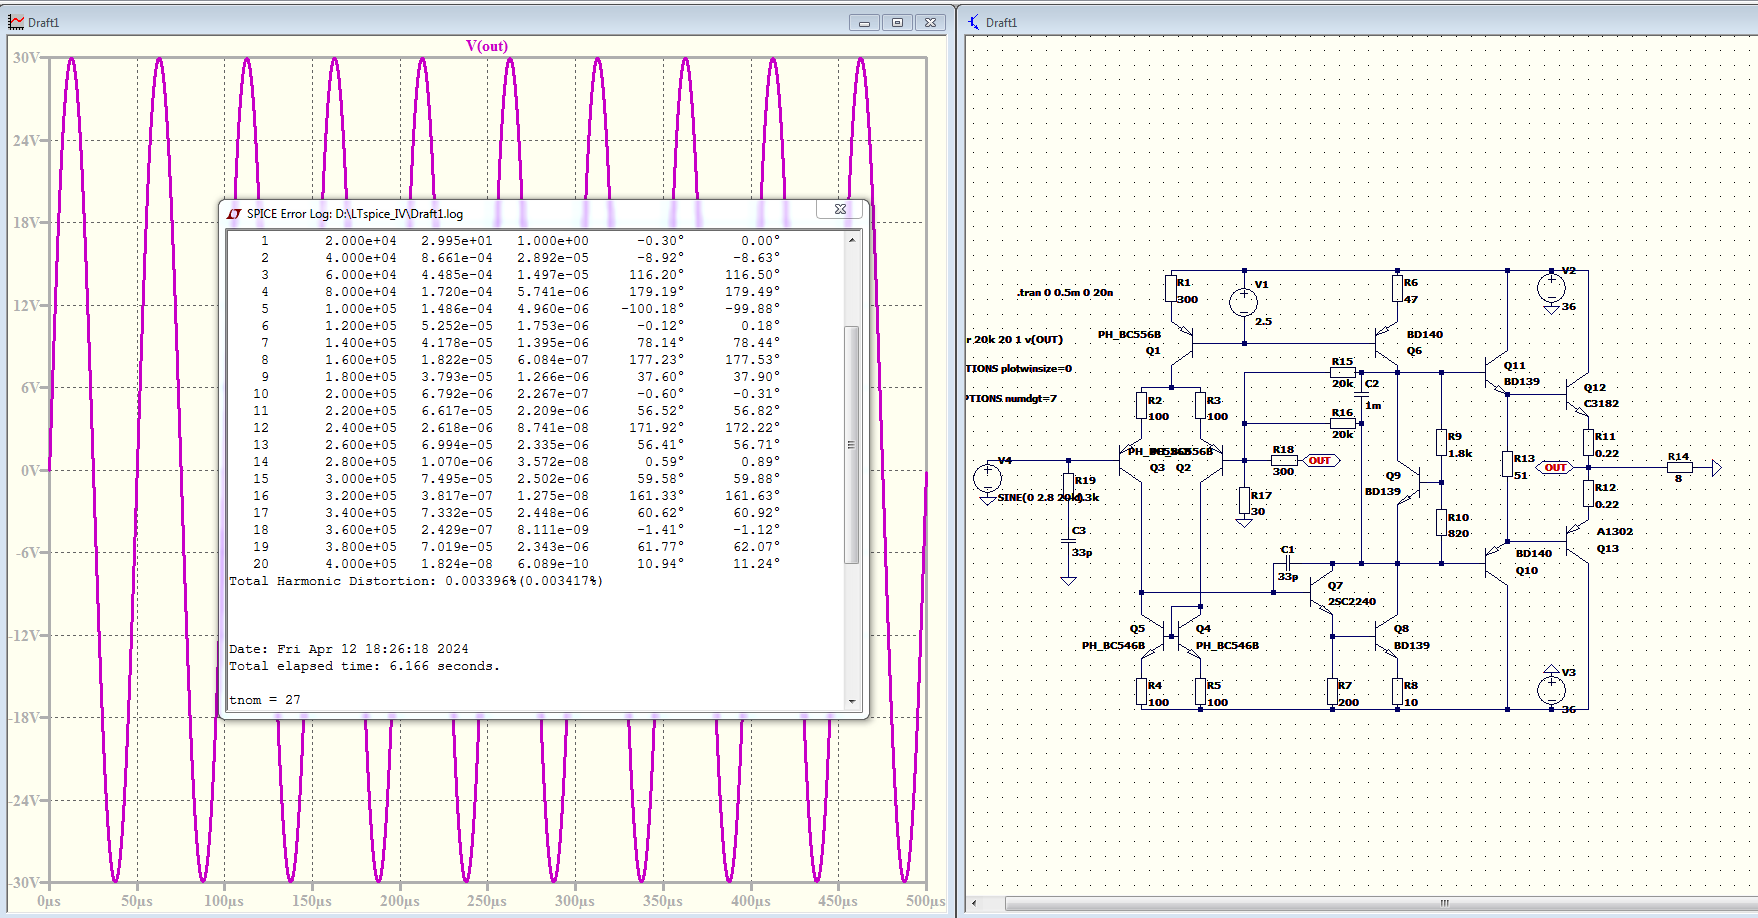Click the LT logo in the Error Log title
The width and height of the screenshot is (1758, 918).
[234, 214]
